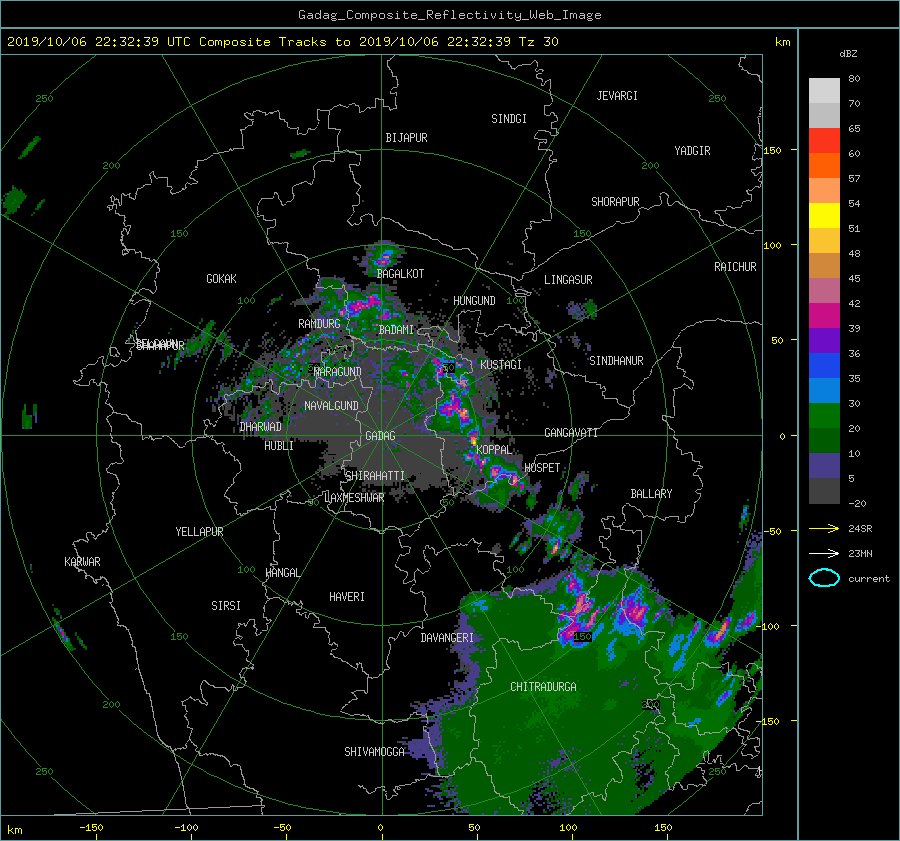This screenshot has width=900, height=841.
Task: Click the KUSTAGI city label
Action: (x=501, y=365)
